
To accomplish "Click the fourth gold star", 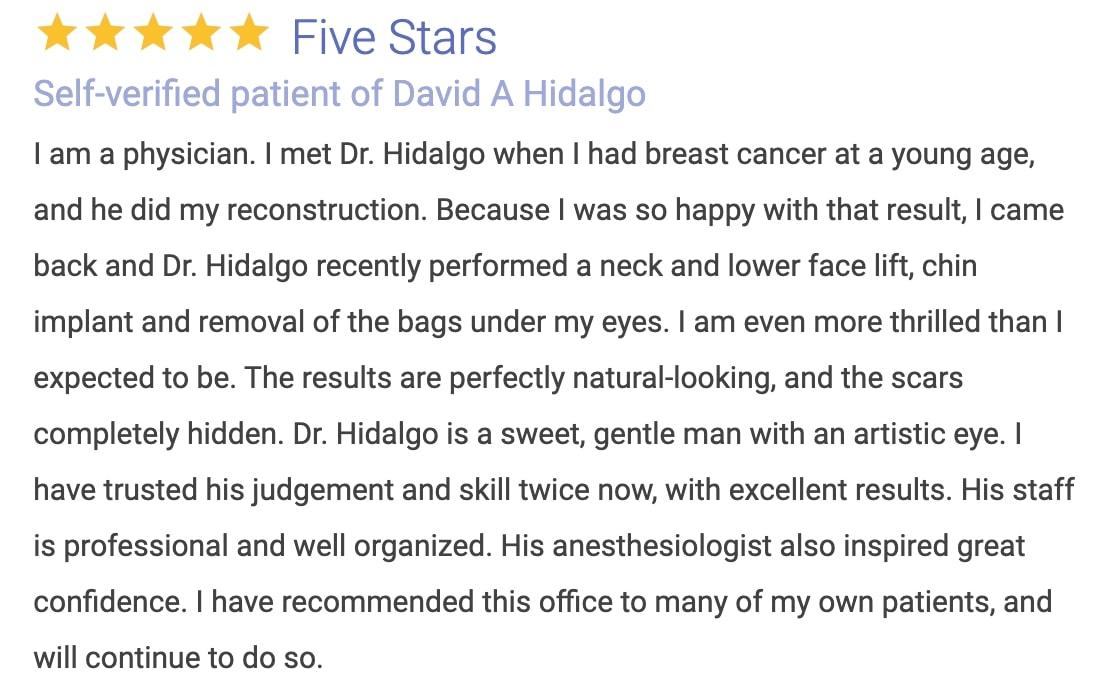I will point(202,33).
